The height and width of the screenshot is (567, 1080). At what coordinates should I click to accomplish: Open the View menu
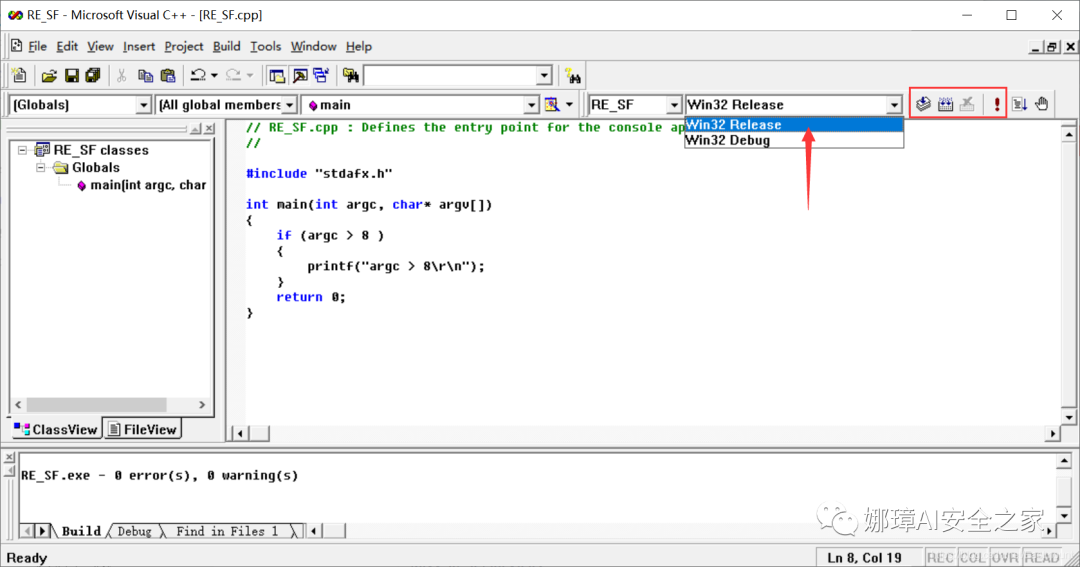click(x=100, y=46)
